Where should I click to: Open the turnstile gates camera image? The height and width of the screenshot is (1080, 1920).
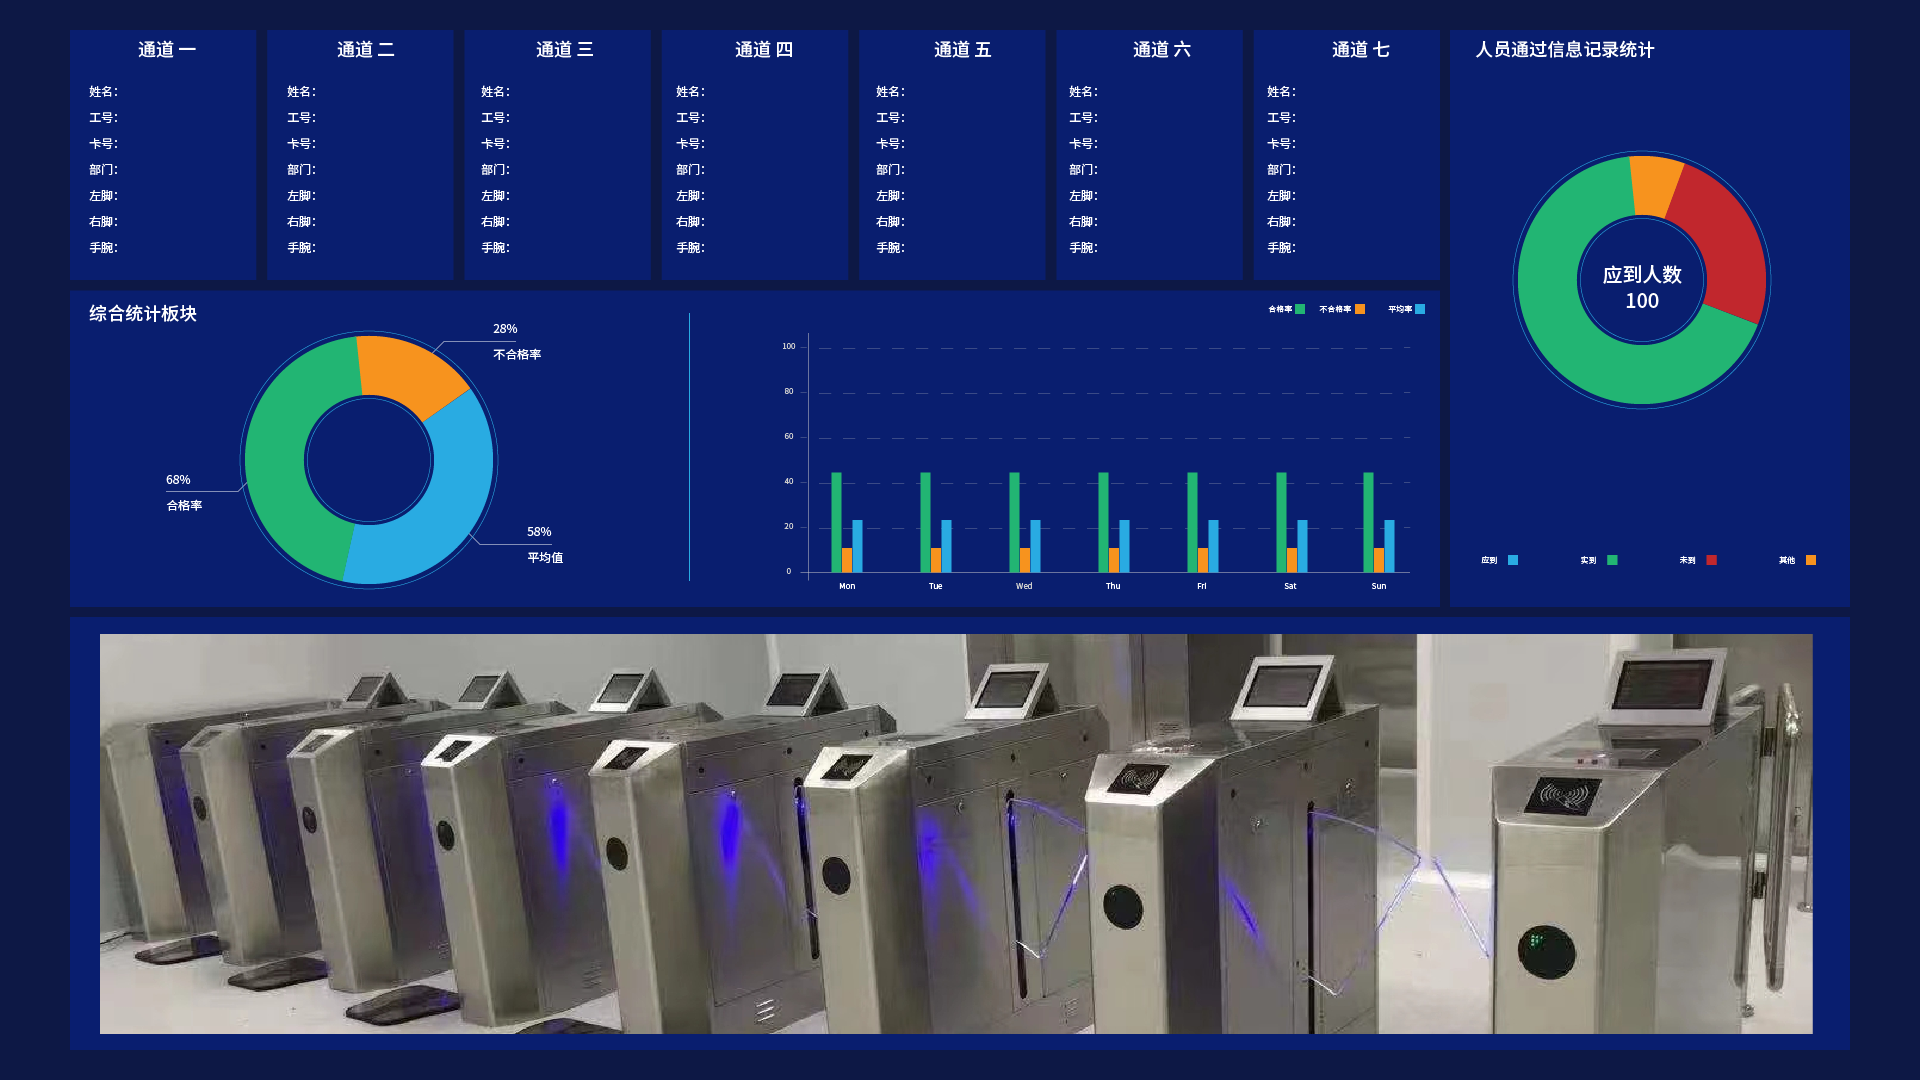tap(955, 833)
